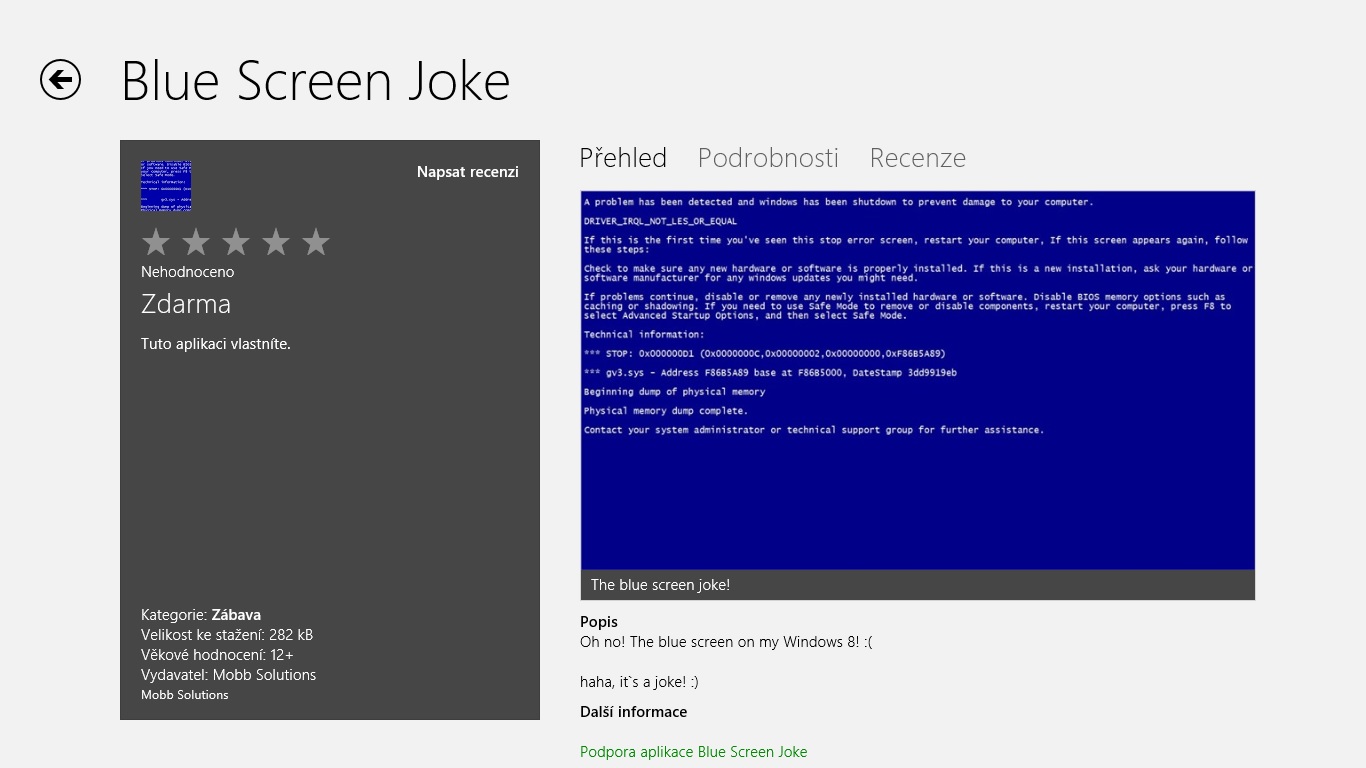This screenshot has width=1366, height=768.
Task: Click the 'Věkové hodnocení: 12+' line
Action: [x=217, y=655]
